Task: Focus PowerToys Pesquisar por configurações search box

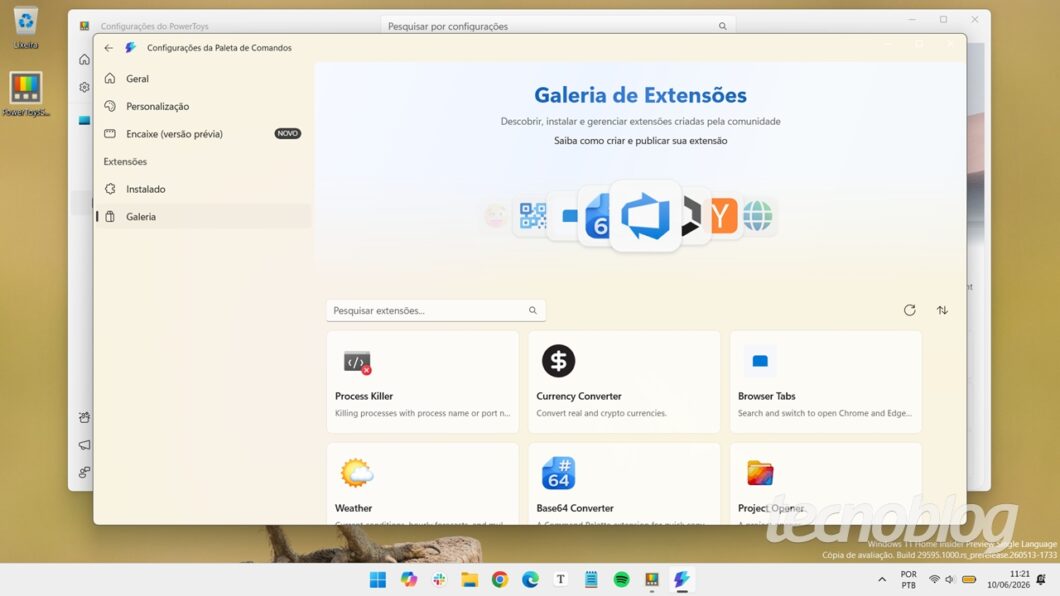Action: pos(558,26)
